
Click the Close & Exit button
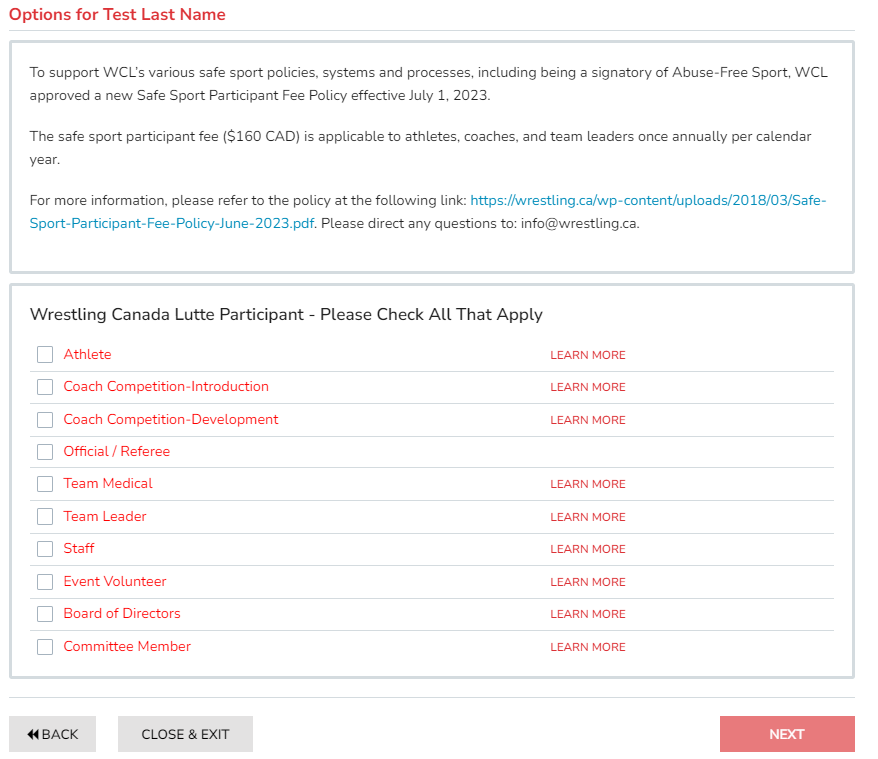coord(185,734)
